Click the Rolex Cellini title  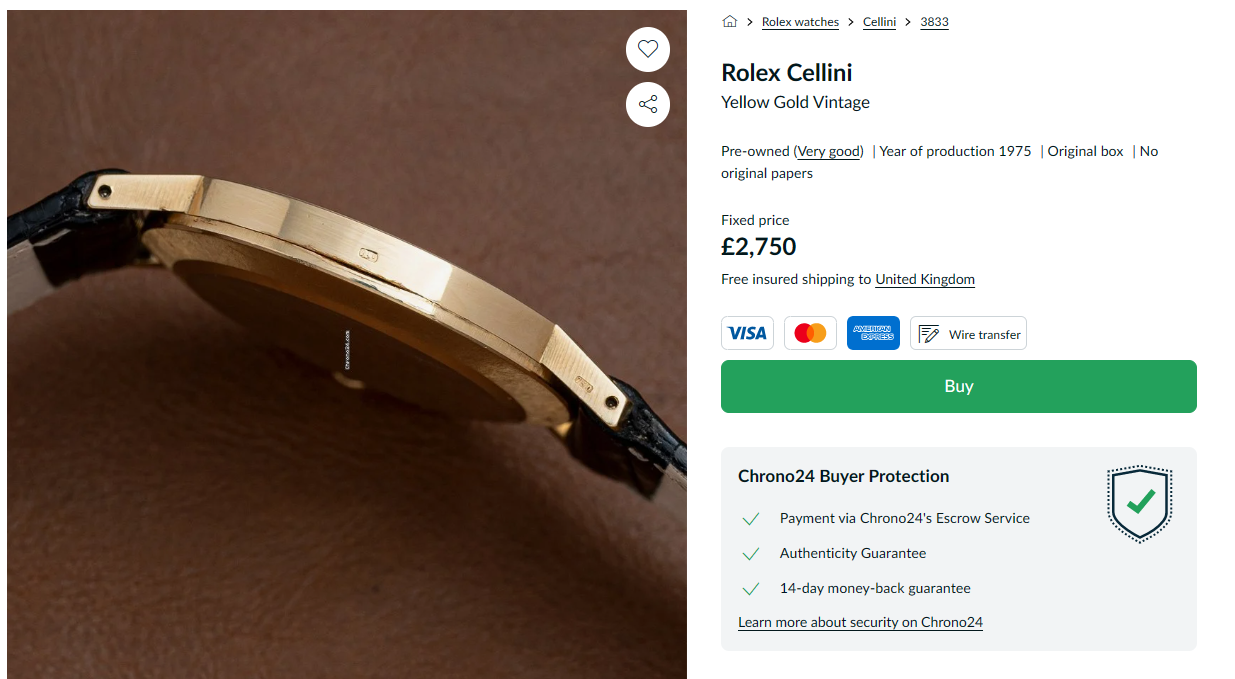(x=786, y=72)
